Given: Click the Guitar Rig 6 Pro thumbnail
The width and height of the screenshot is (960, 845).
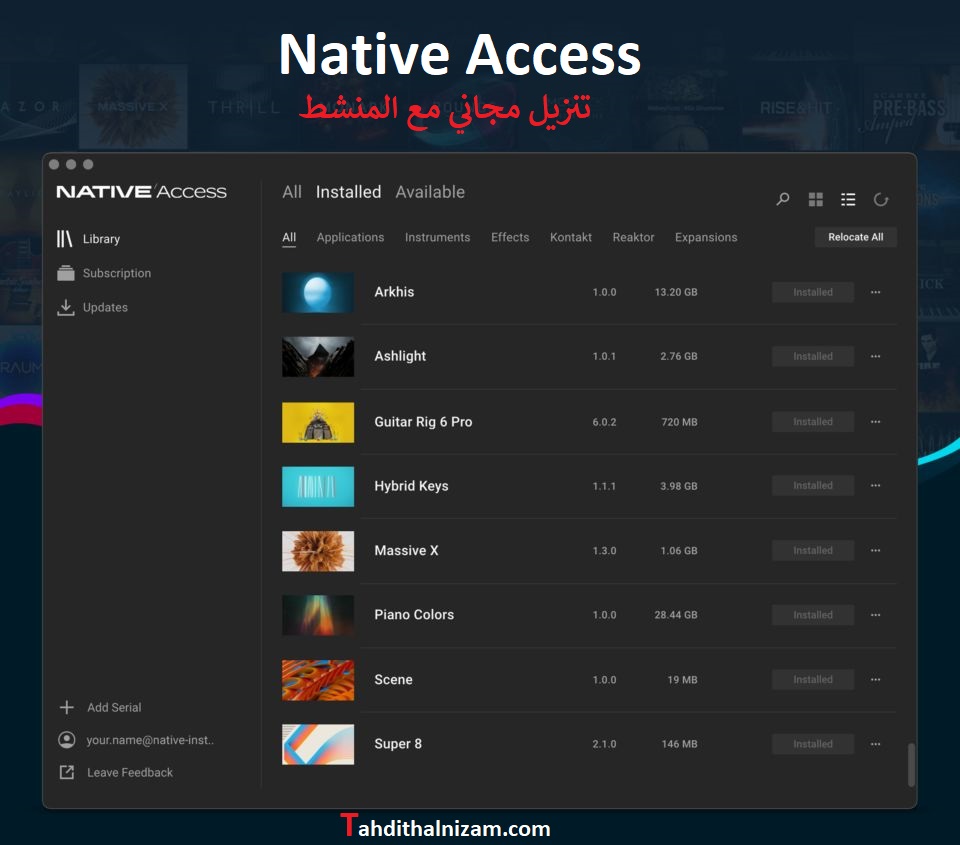Looking at the screenshot, I should pyautogui.click(x=318, y=422).
